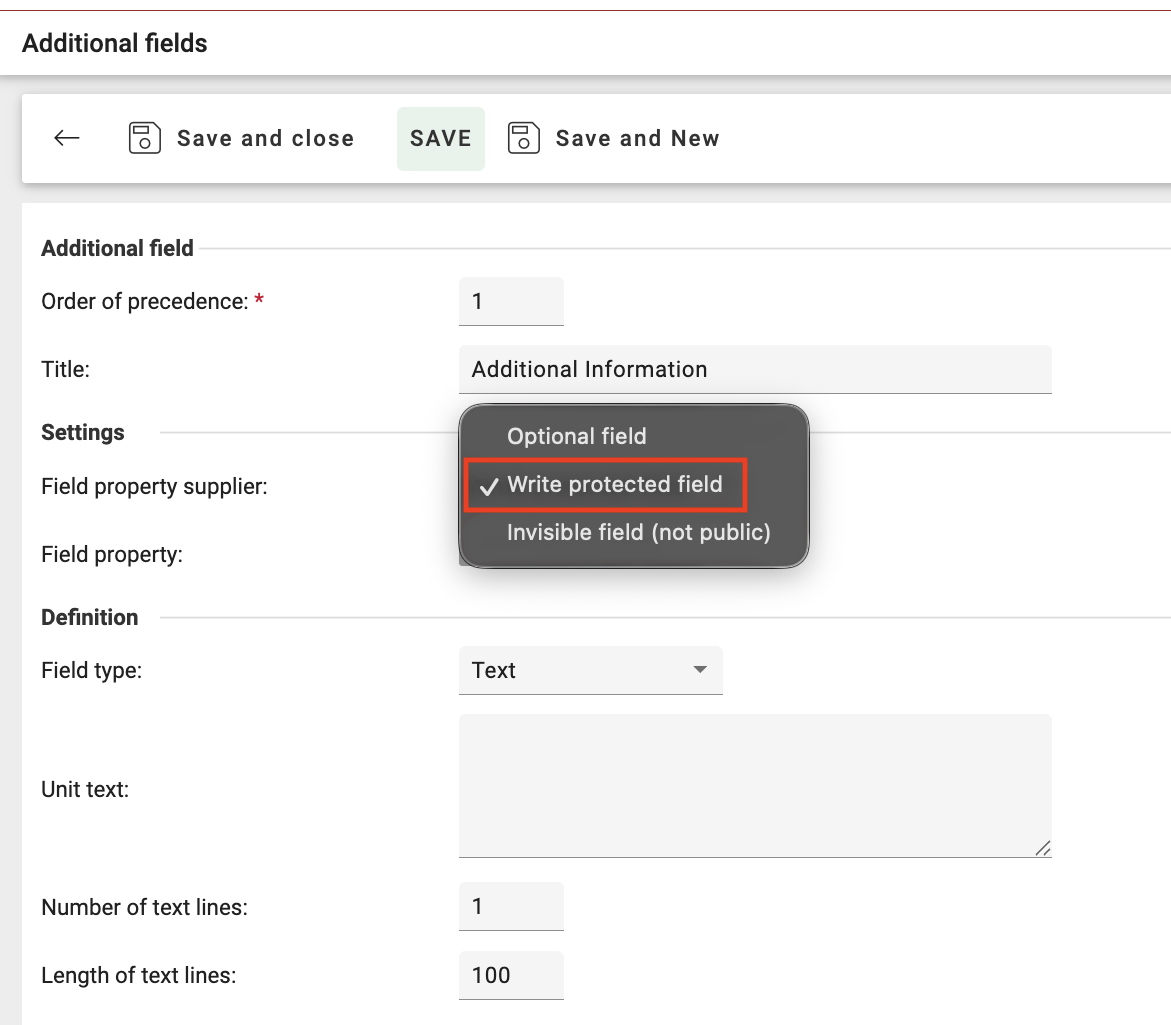Choose 'Optional field' from the open menu

coord(576,436)
